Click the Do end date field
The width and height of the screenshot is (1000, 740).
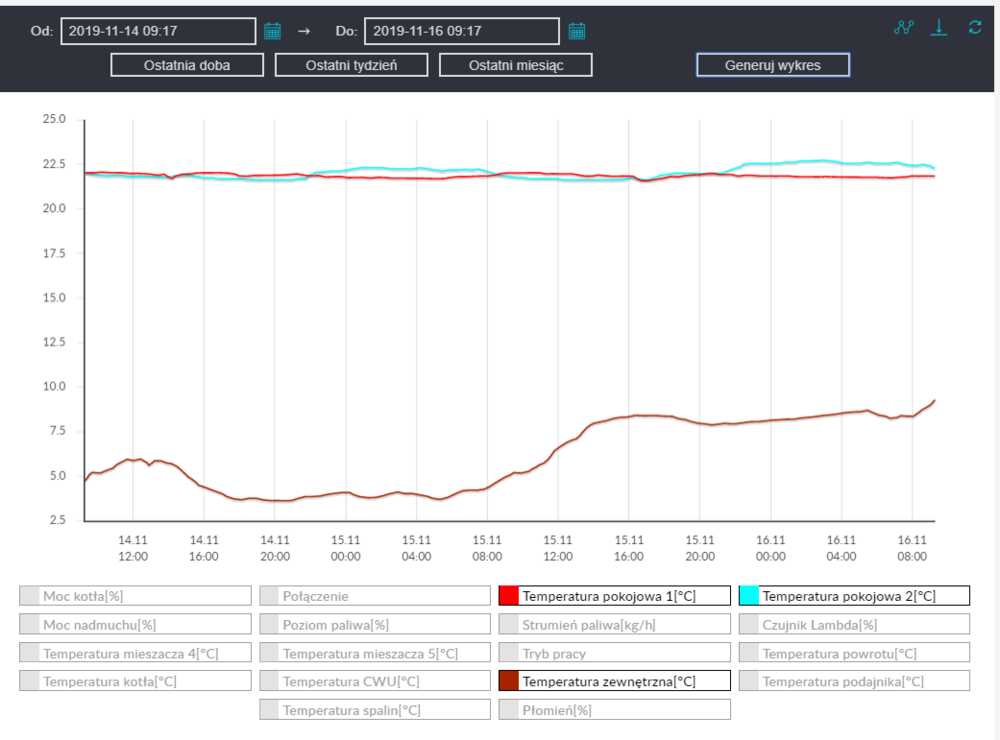pos(461,31)
